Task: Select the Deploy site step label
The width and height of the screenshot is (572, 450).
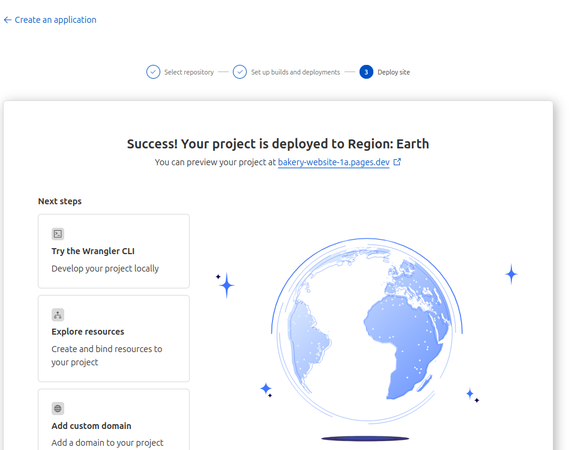Action: point(394,72)
